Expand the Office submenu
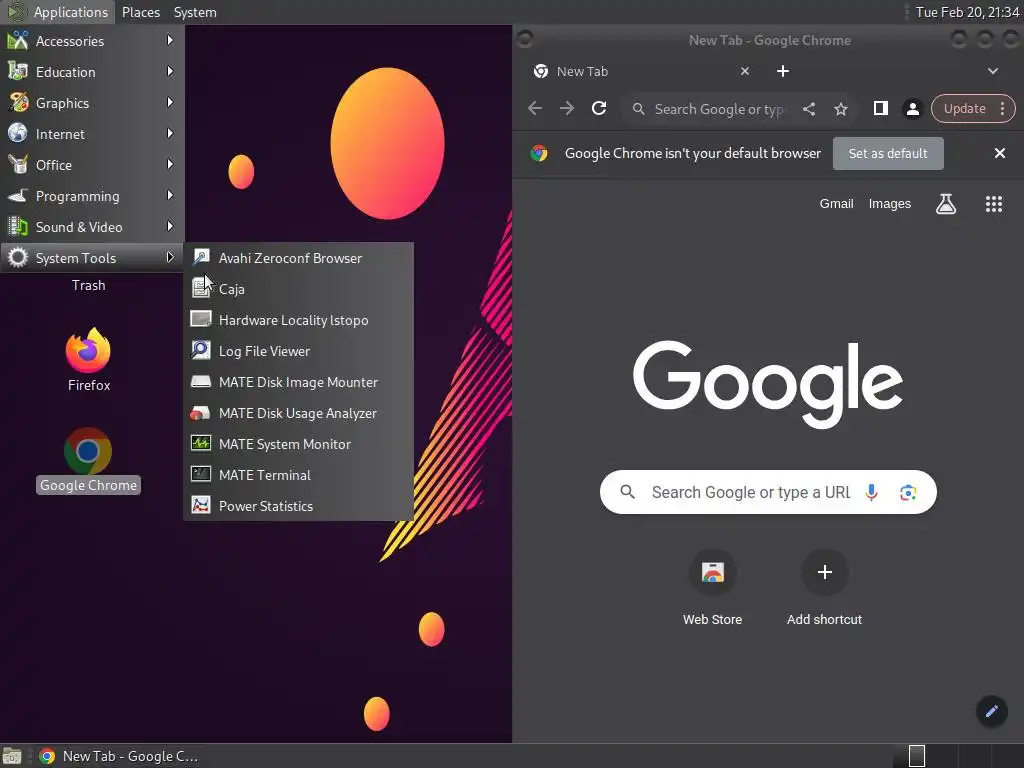This screenshot has height=768, width=1024. pyautogui.click(x=91, y=165)
